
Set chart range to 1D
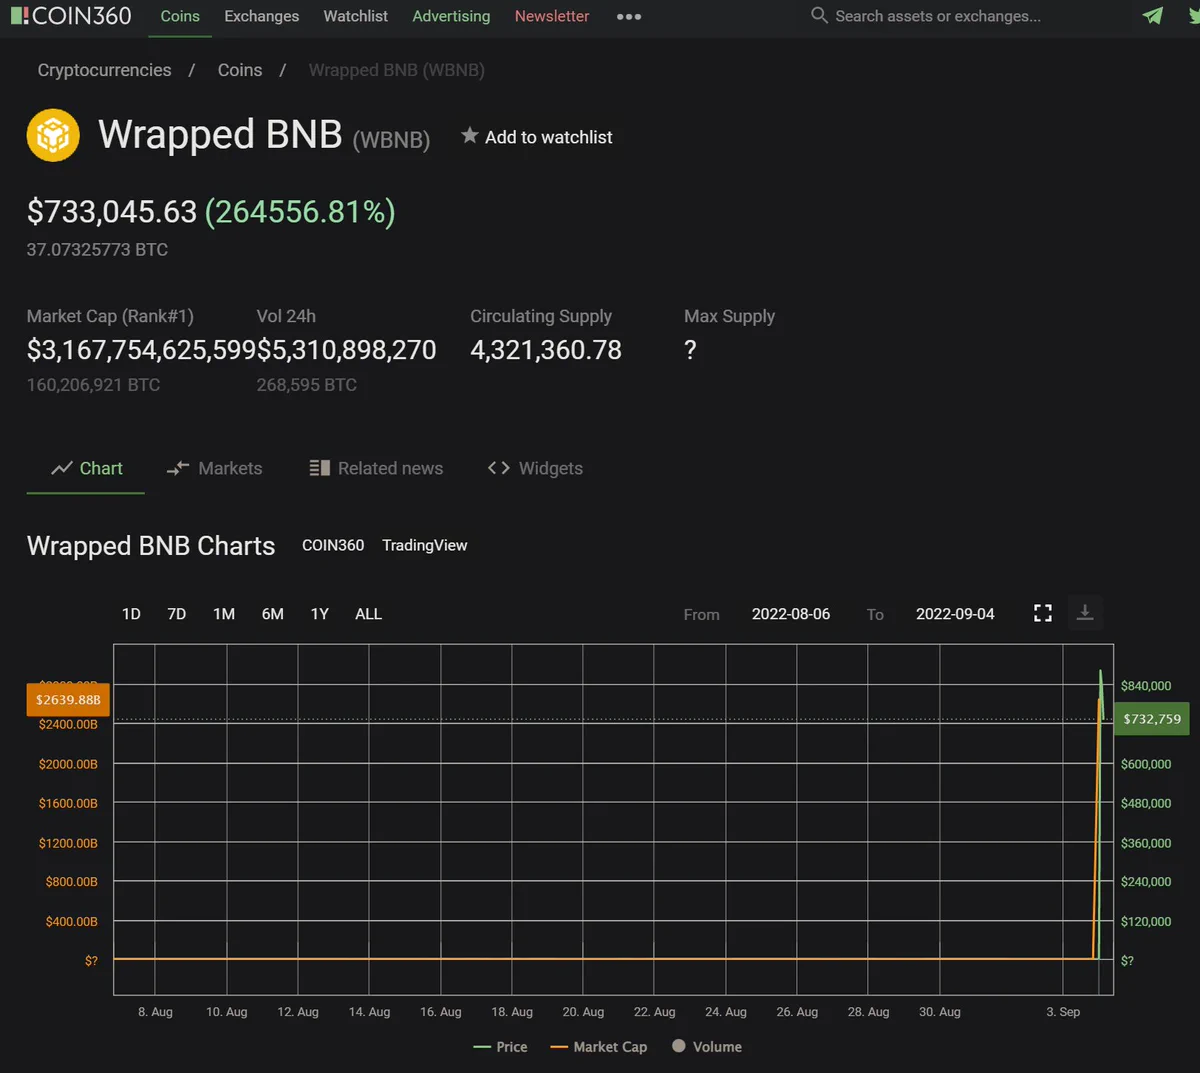(131, 614)
